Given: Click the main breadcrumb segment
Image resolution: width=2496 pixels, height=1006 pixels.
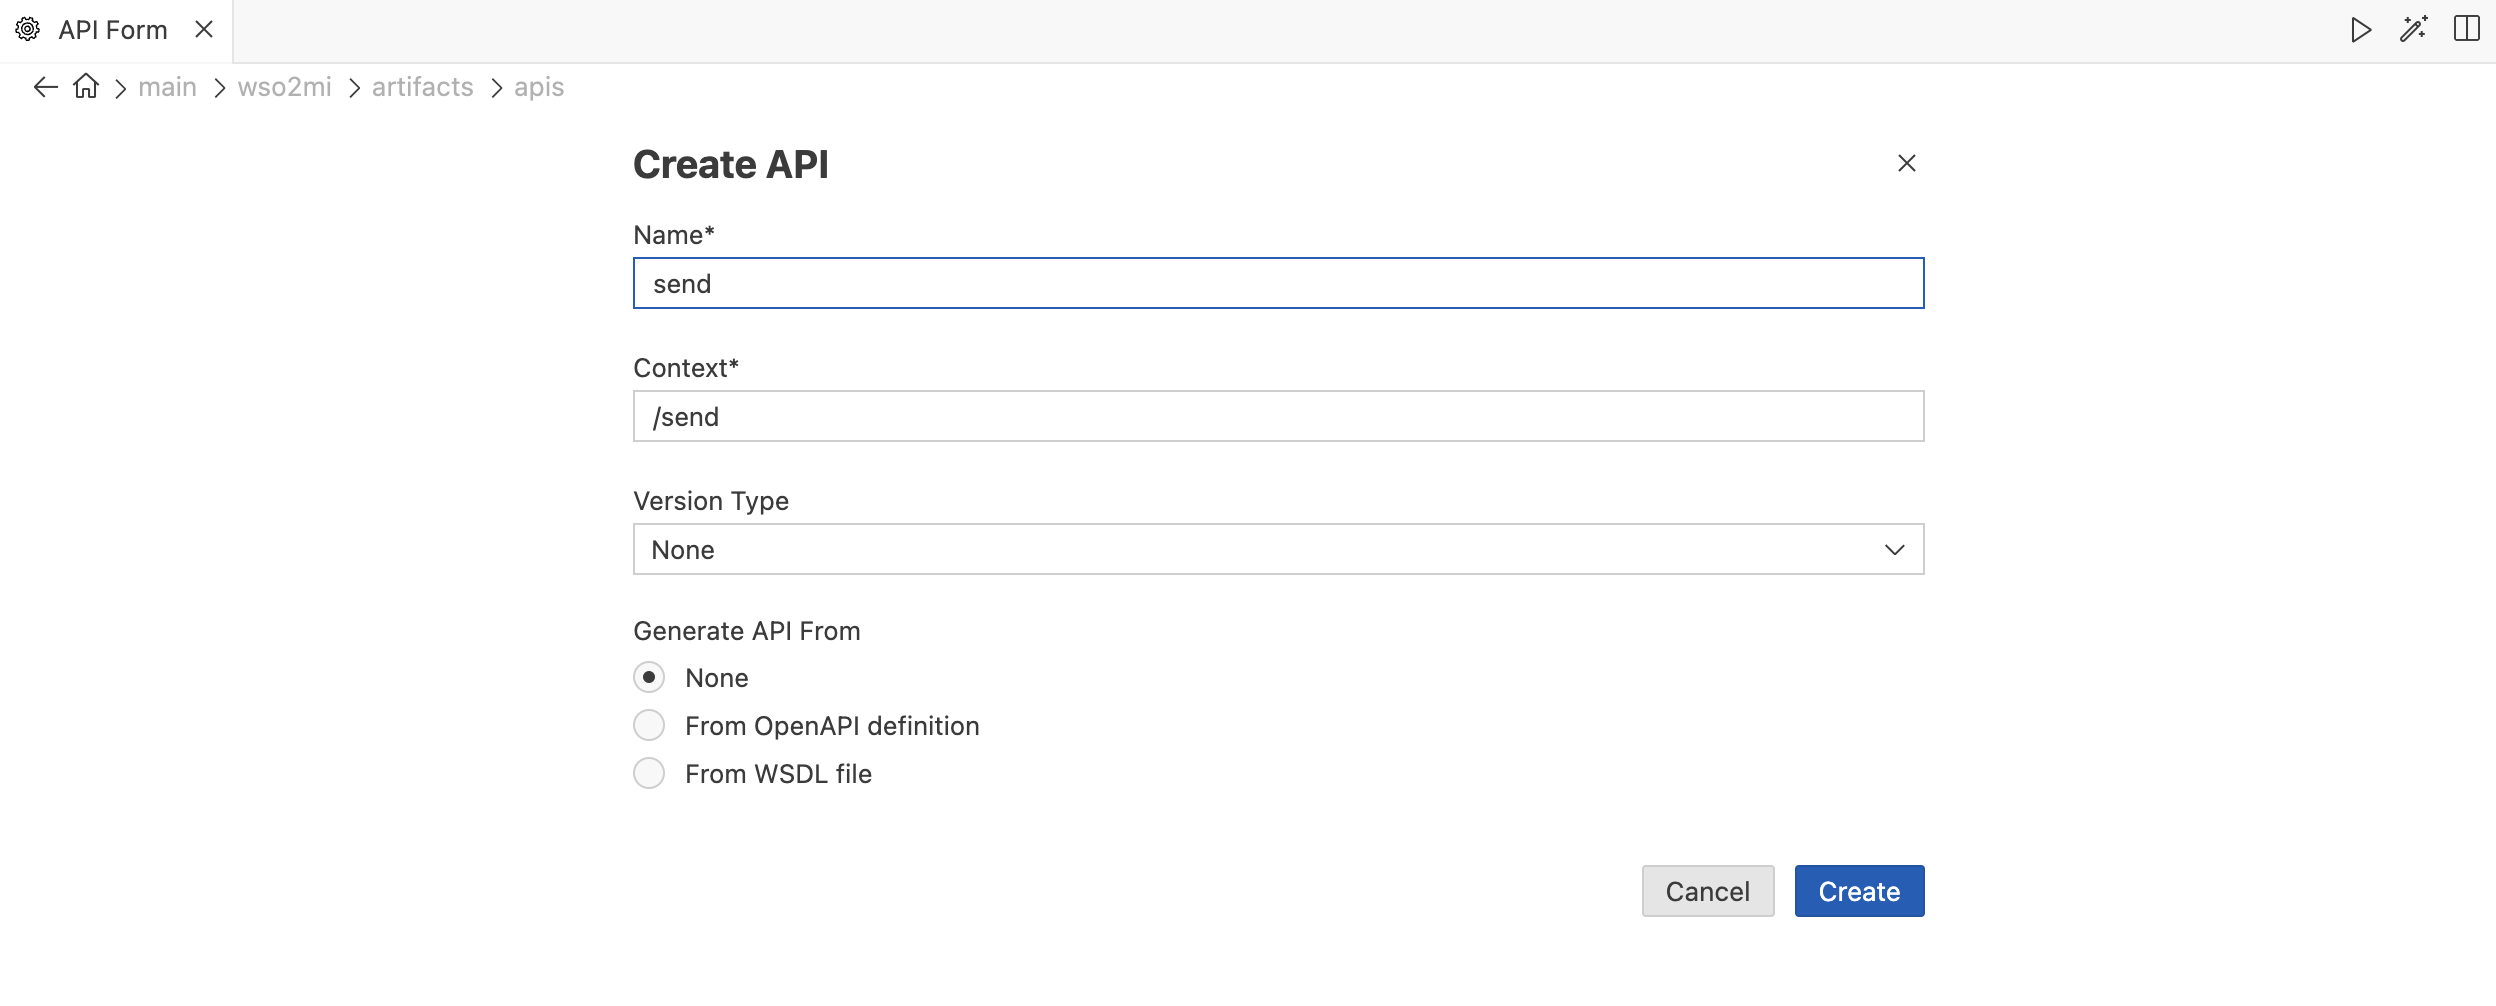Looking at the screenshot, I should click(x=167, y=87).
